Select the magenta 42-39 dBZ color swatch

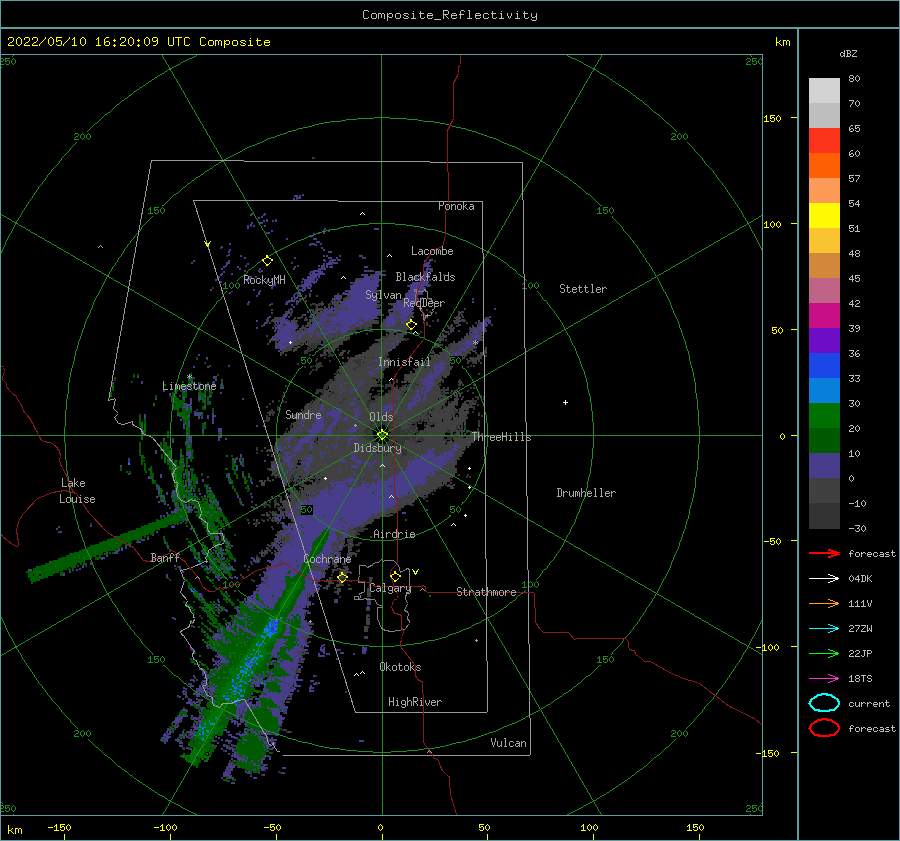[824, 316]
